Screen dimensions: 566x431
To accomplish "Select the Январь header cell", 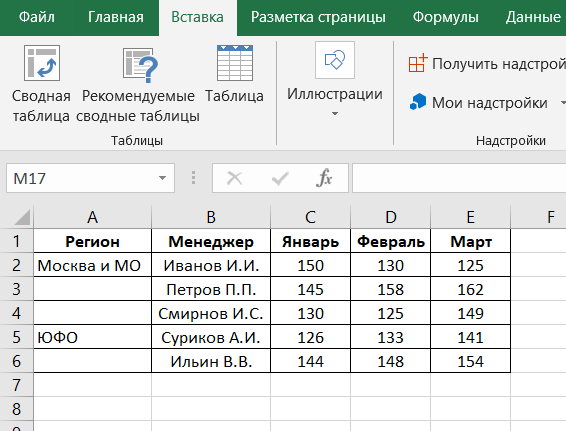I will coord(310,241).
